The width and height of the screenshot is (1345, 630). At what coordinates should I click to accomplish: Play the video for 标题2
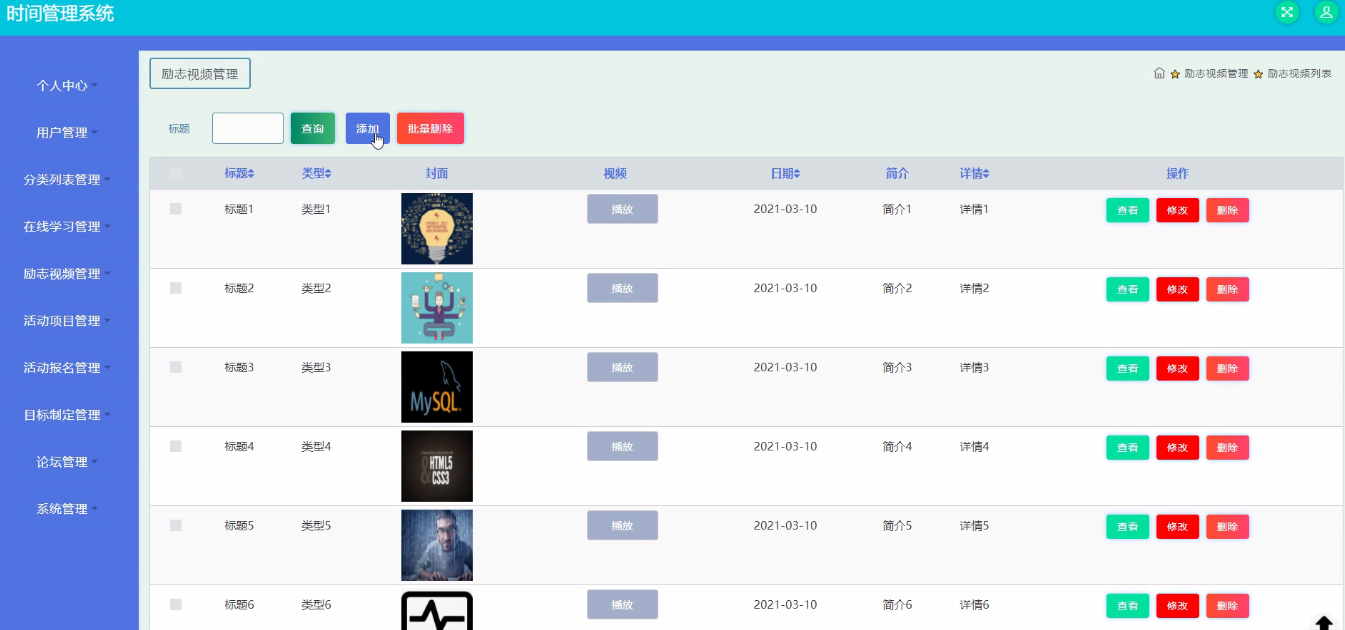622,288
